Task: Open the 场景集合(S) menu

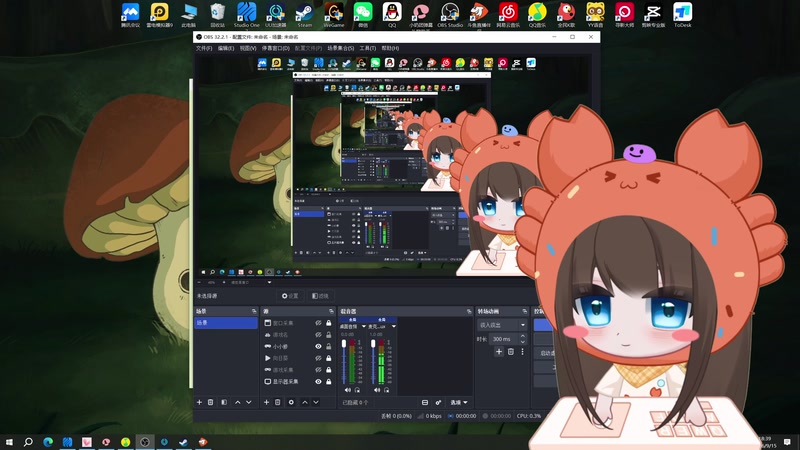Action: (x=340, y=48)
